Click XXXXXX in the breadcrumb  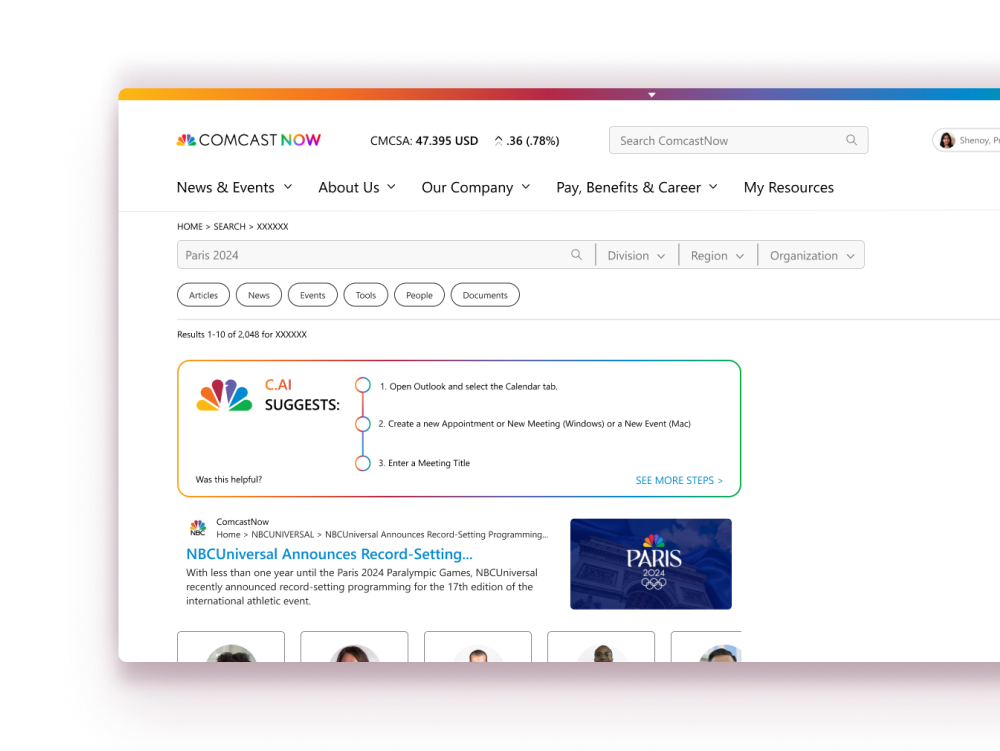click(272, 226)
